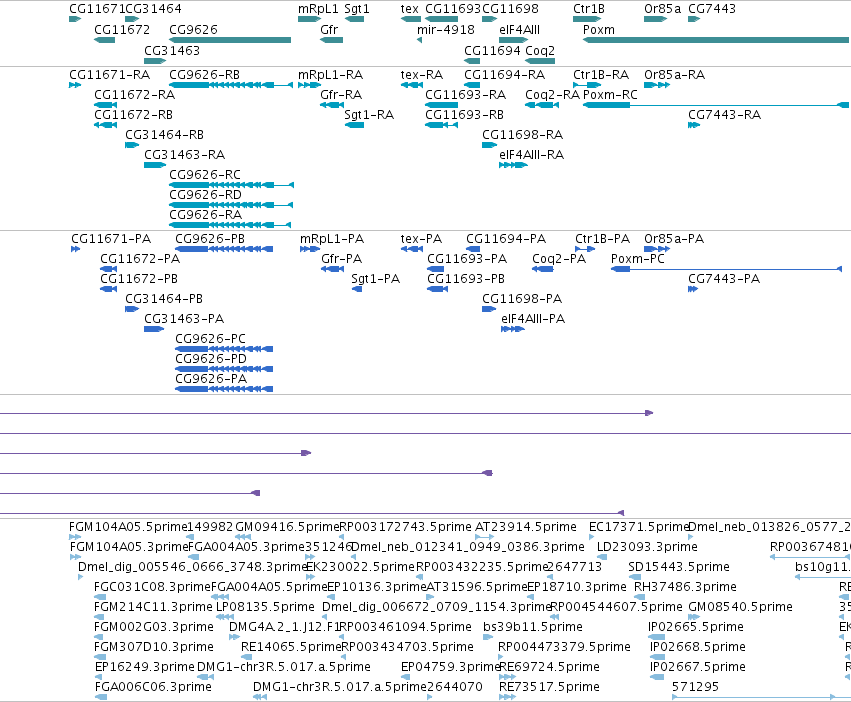
Task: Select the Coq2 gene label
Action: click(540, 50)
